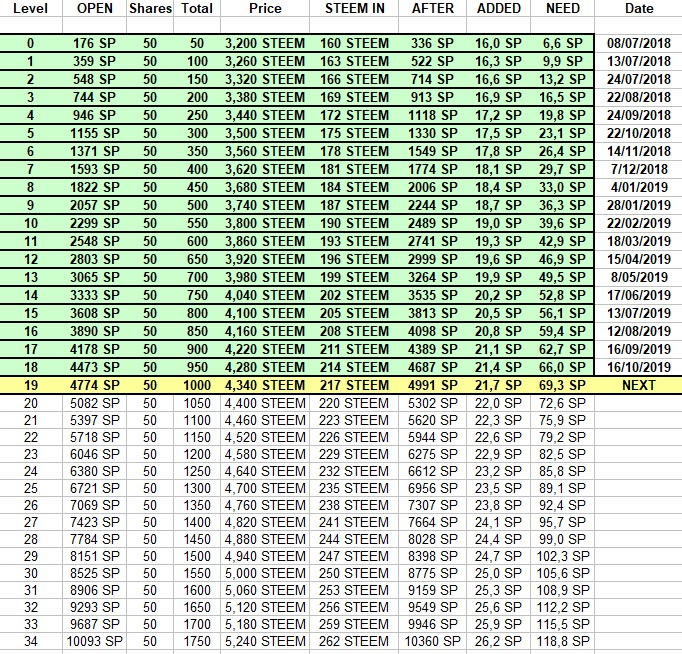The width and height of the screenshot is (682, 654).
Task: Select the Price column header
Action: coord(265,8)
